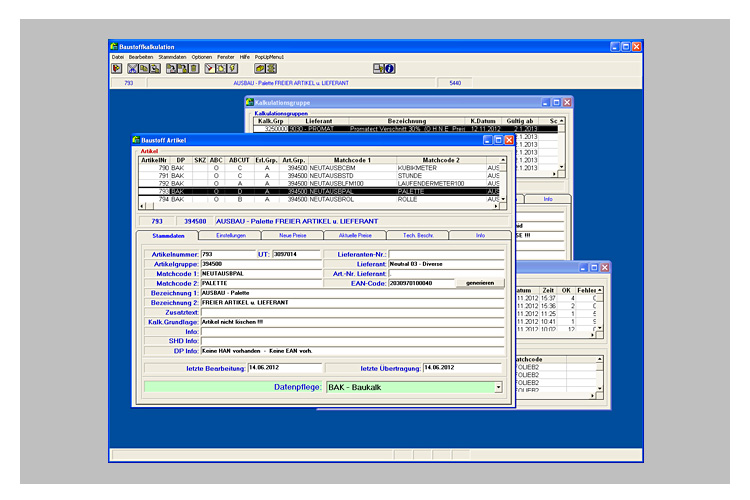This screenshot has width=750, height=500.
Task: Click the blue info toolbar icon
Action: (390, 68)
